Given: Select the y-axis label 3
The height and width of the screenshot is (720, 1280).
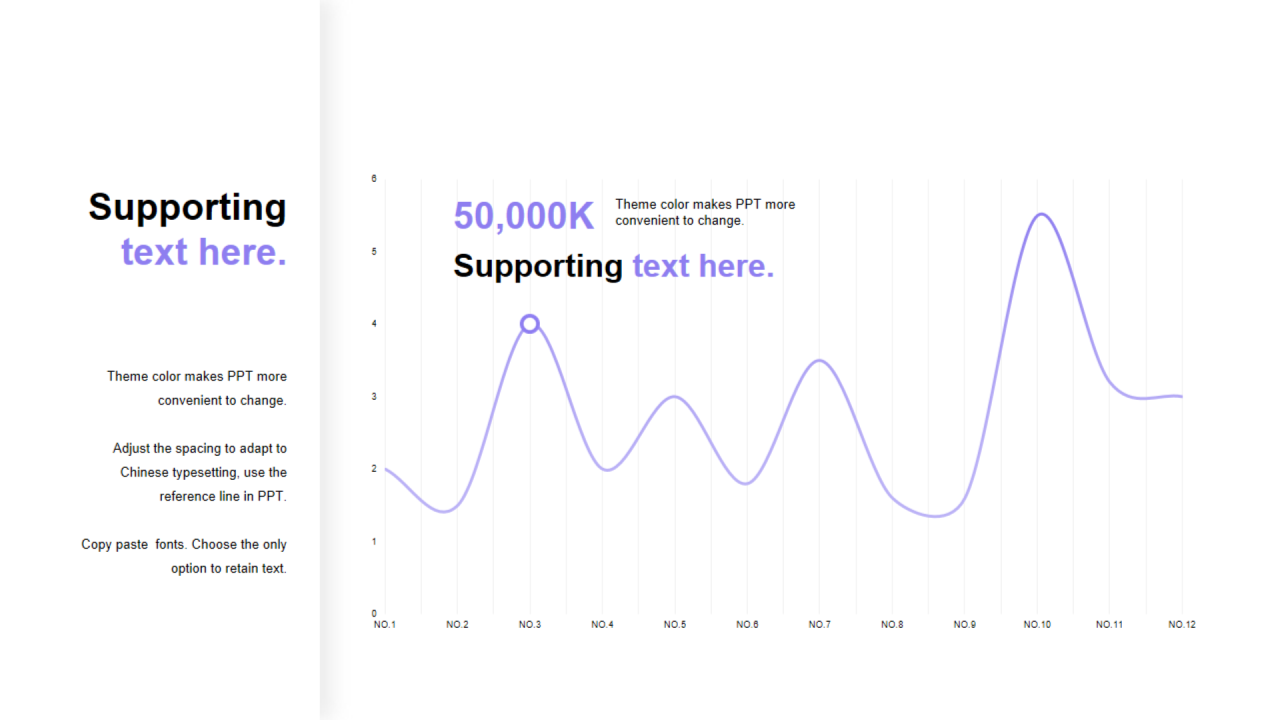Looking at the screenshot, I should tap(374, 396).
